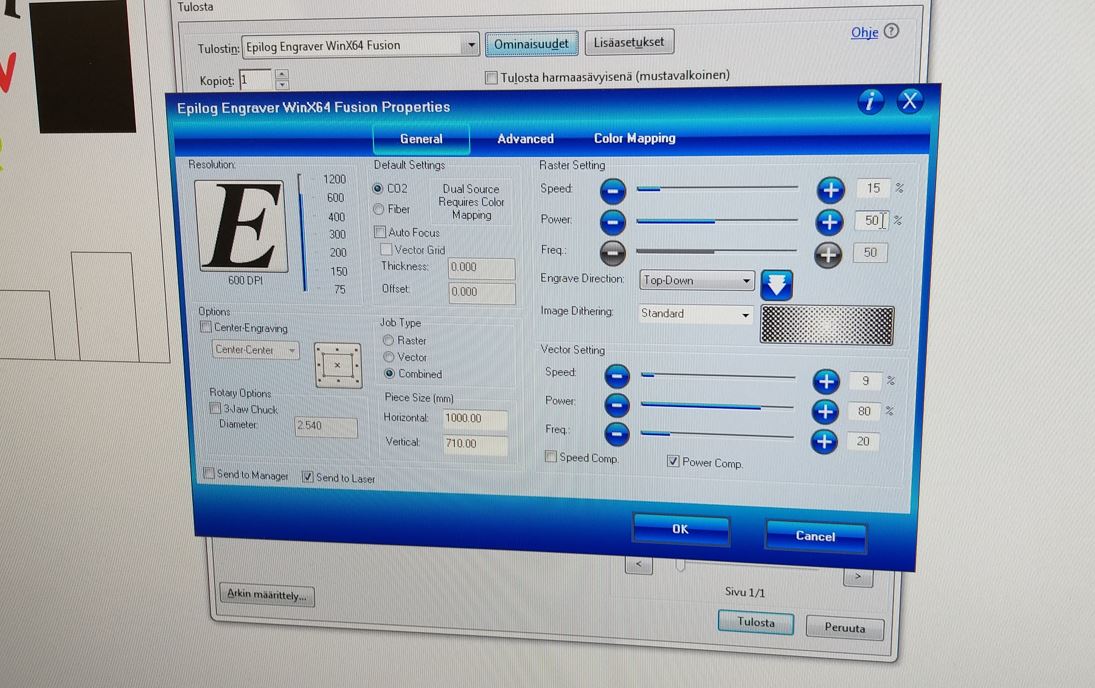Click the raster Power slider track
This screenshot has width=1095, height=688.
[716, 221]
